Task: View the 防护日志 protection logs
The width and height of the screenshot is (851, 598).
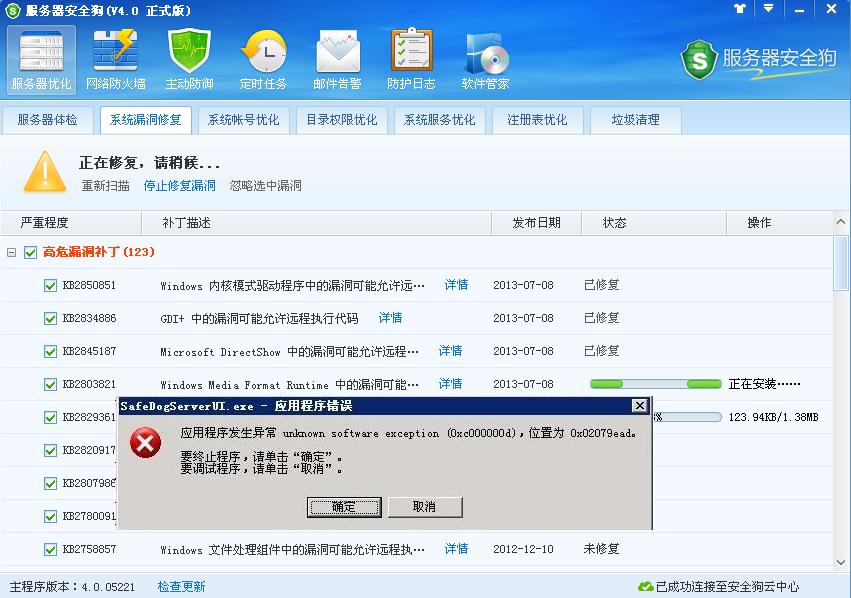Action: [411, 58]
